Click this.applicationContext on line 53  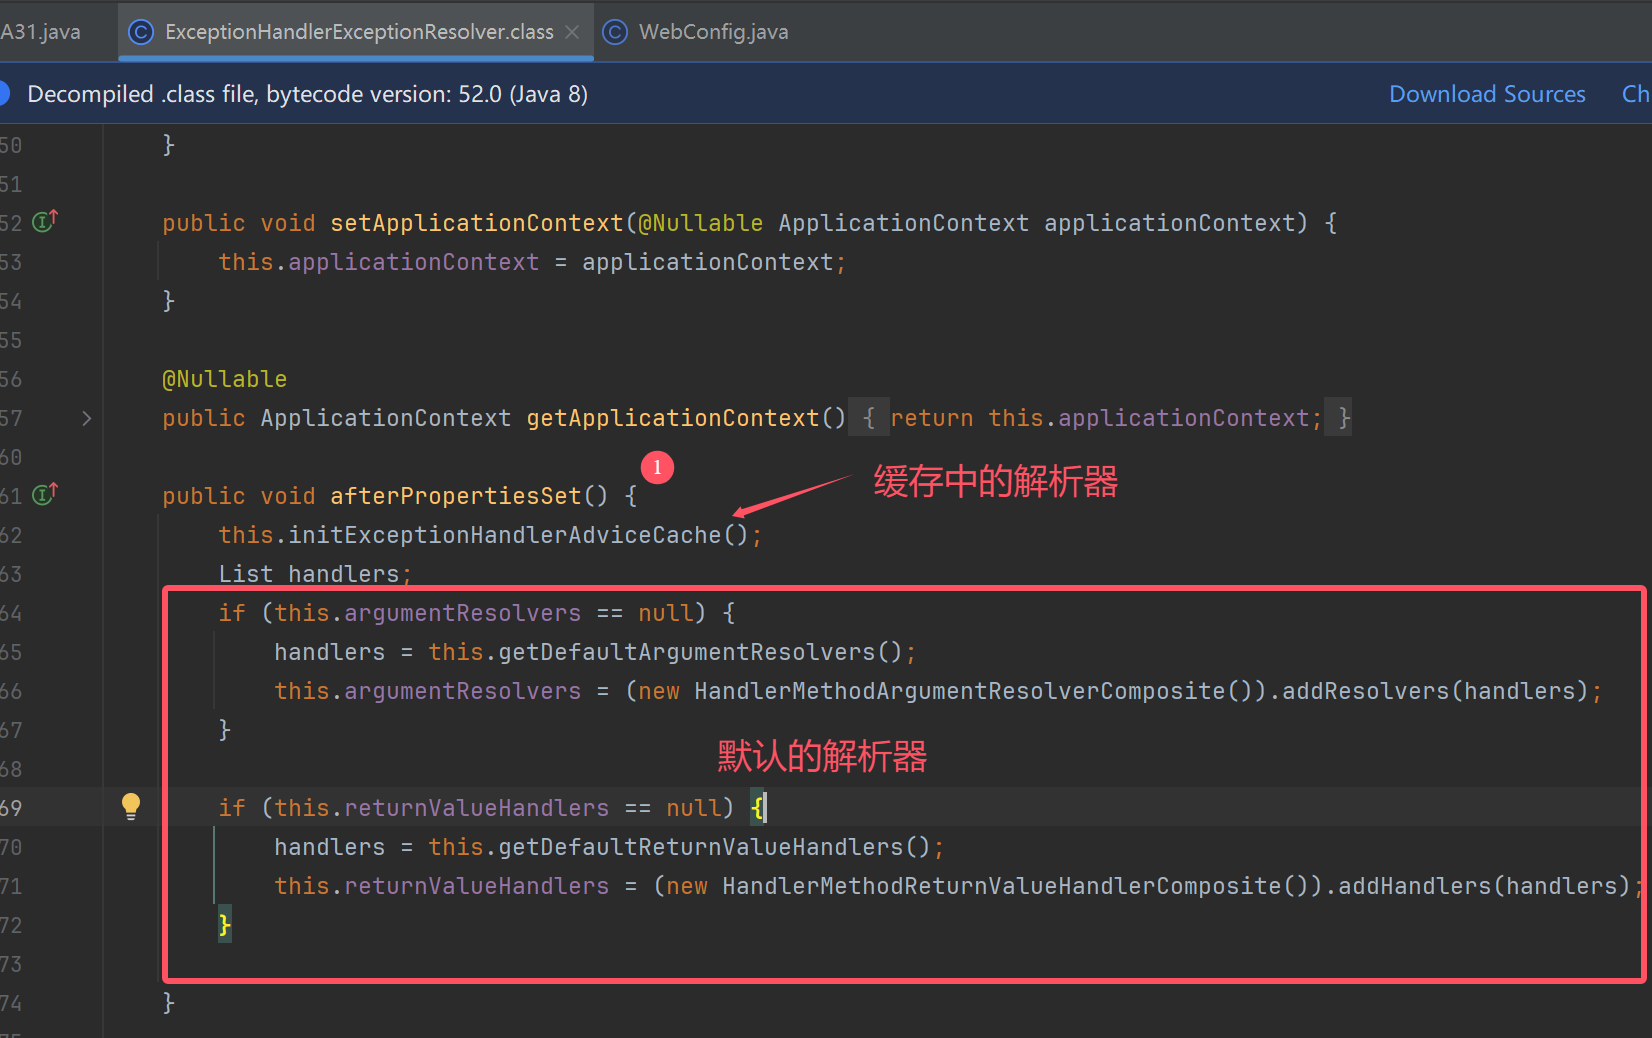[x=379, y=262]
